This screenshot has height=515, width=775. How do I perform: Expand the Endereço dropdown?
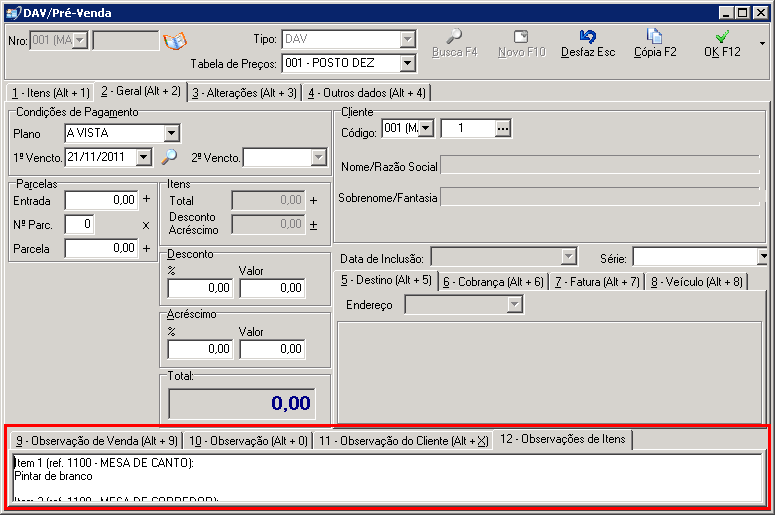(515, 304)
